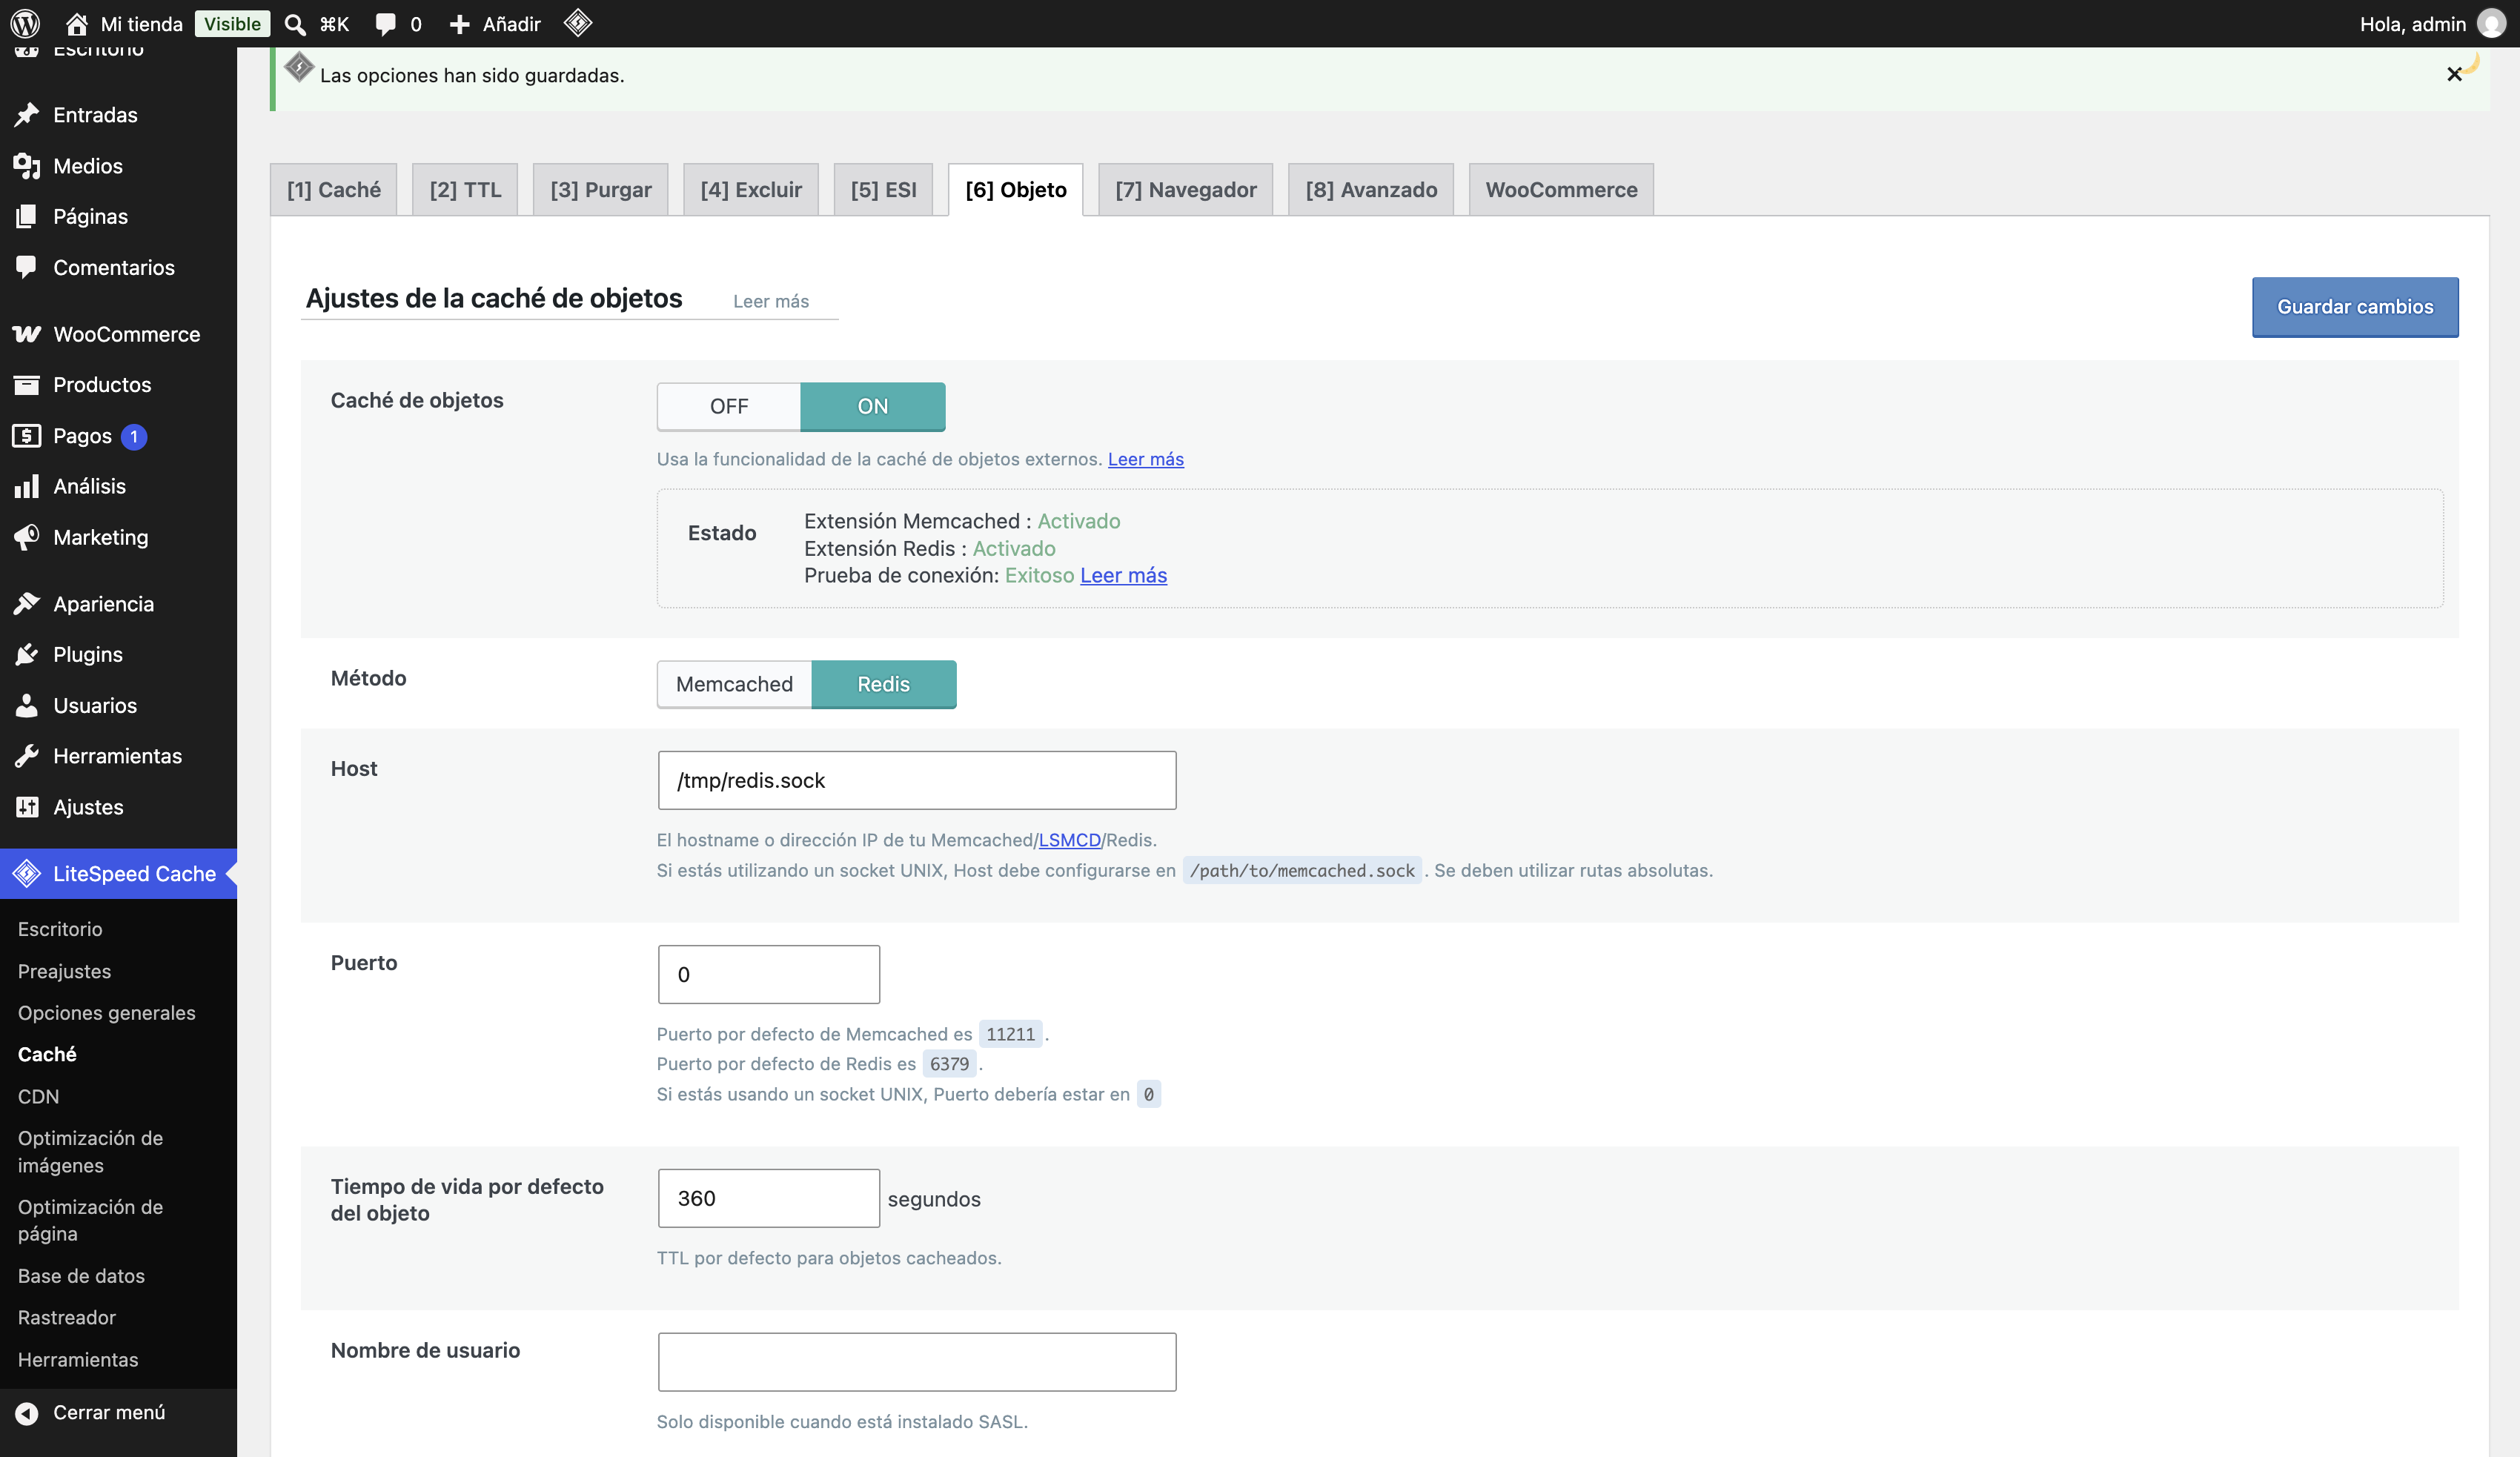Click the Herramientas wrench icon
Image resolution: width=2520 pixels, height=1457 pixels.
pyautogui.click(x=27, y=756)
